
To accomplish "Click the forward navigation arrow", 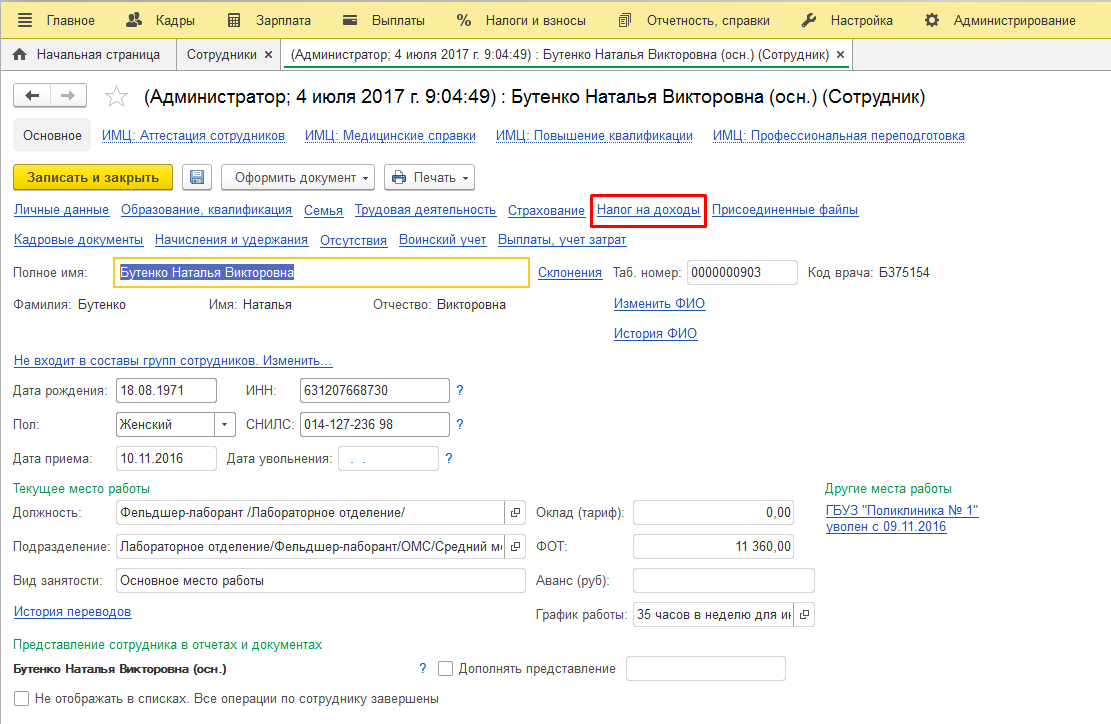I will pos(68,95).
